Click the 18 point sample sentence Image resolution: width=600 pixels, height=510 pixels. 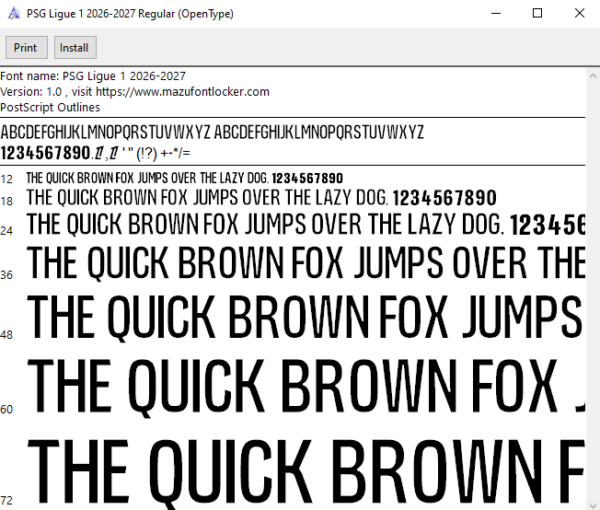point(261,198)
